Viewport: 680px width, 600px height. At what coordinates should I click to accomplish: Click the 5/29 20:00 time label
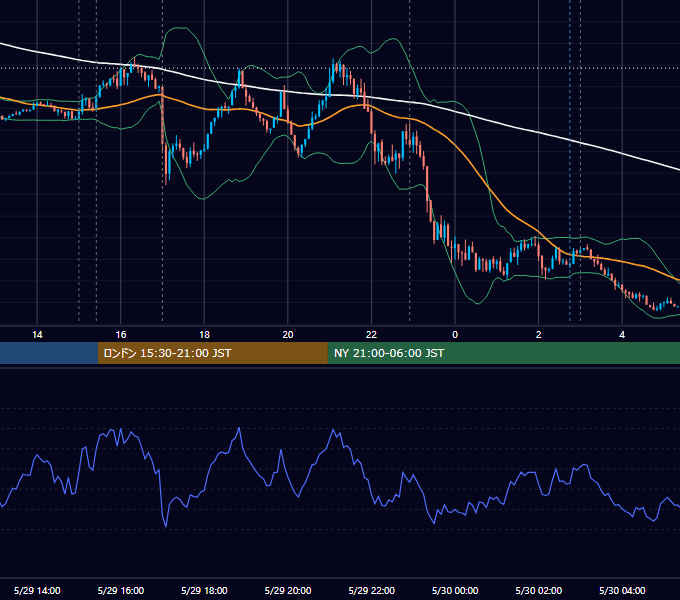[288, 590]
